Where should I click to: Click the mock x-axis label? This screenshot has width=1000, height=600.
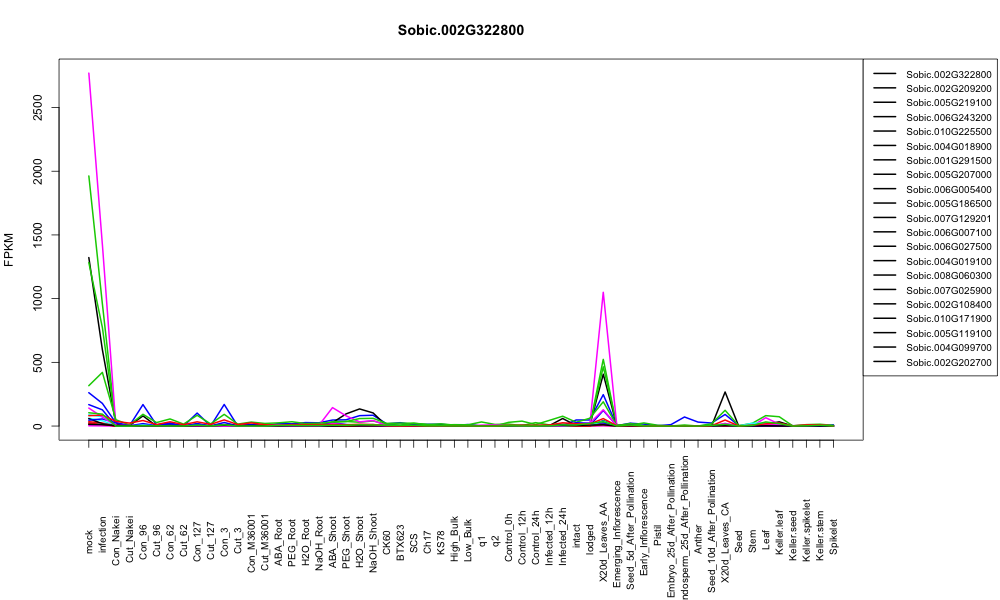89,542
